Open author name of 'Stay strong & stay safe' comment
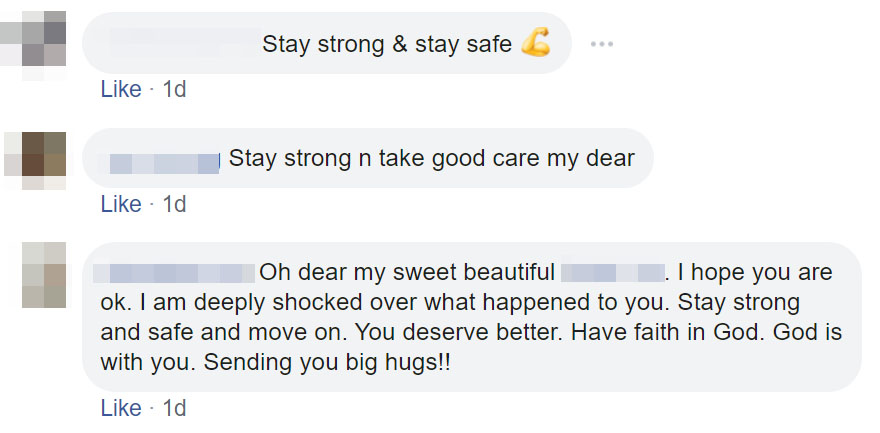 click(x=180, y=44)
